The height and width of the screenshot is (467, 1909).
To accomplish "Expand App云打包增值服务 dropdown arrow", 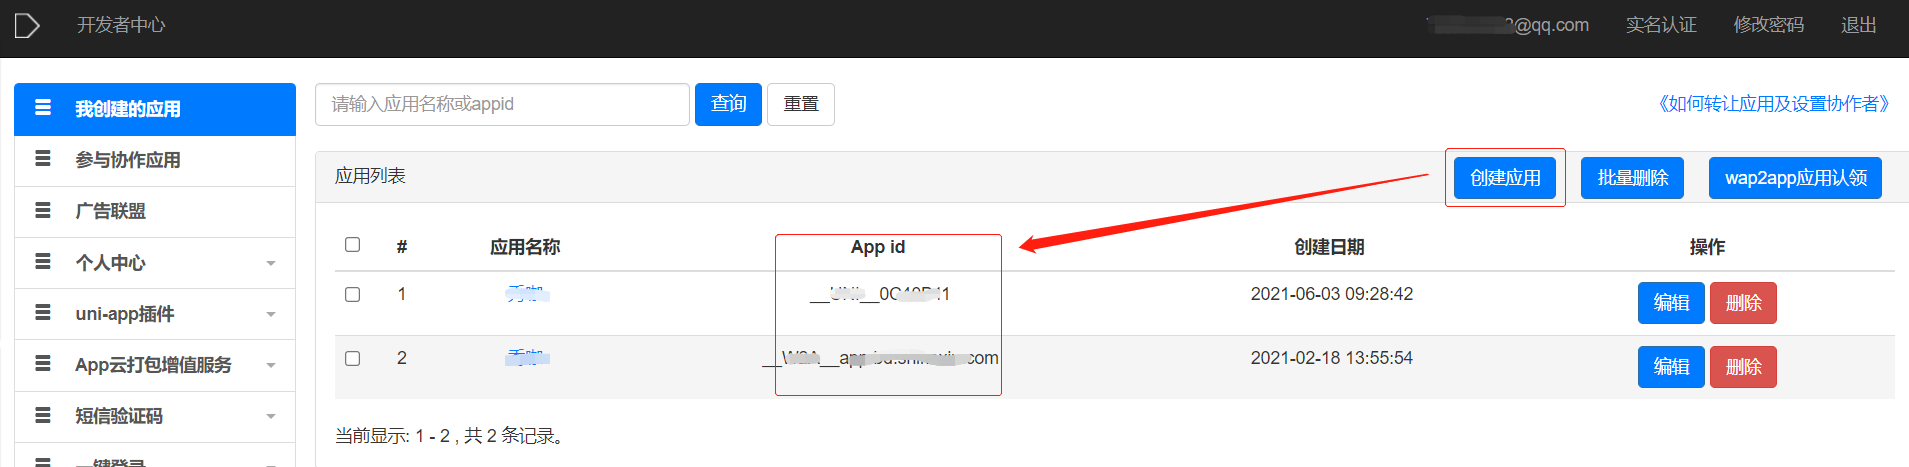I will [271, 365].
